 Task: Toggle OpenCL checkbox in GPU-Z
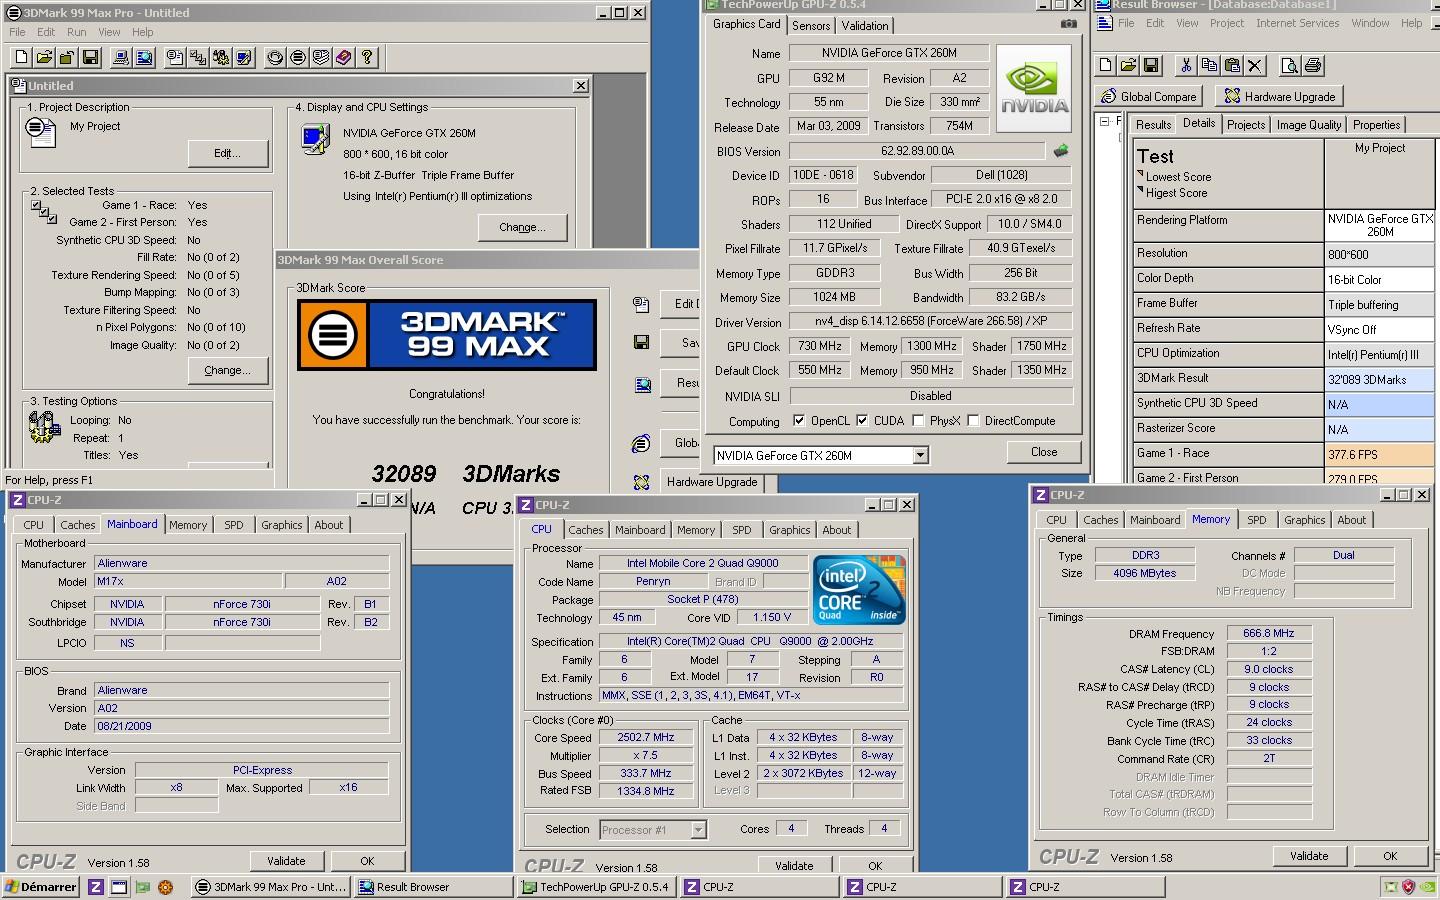799,421
